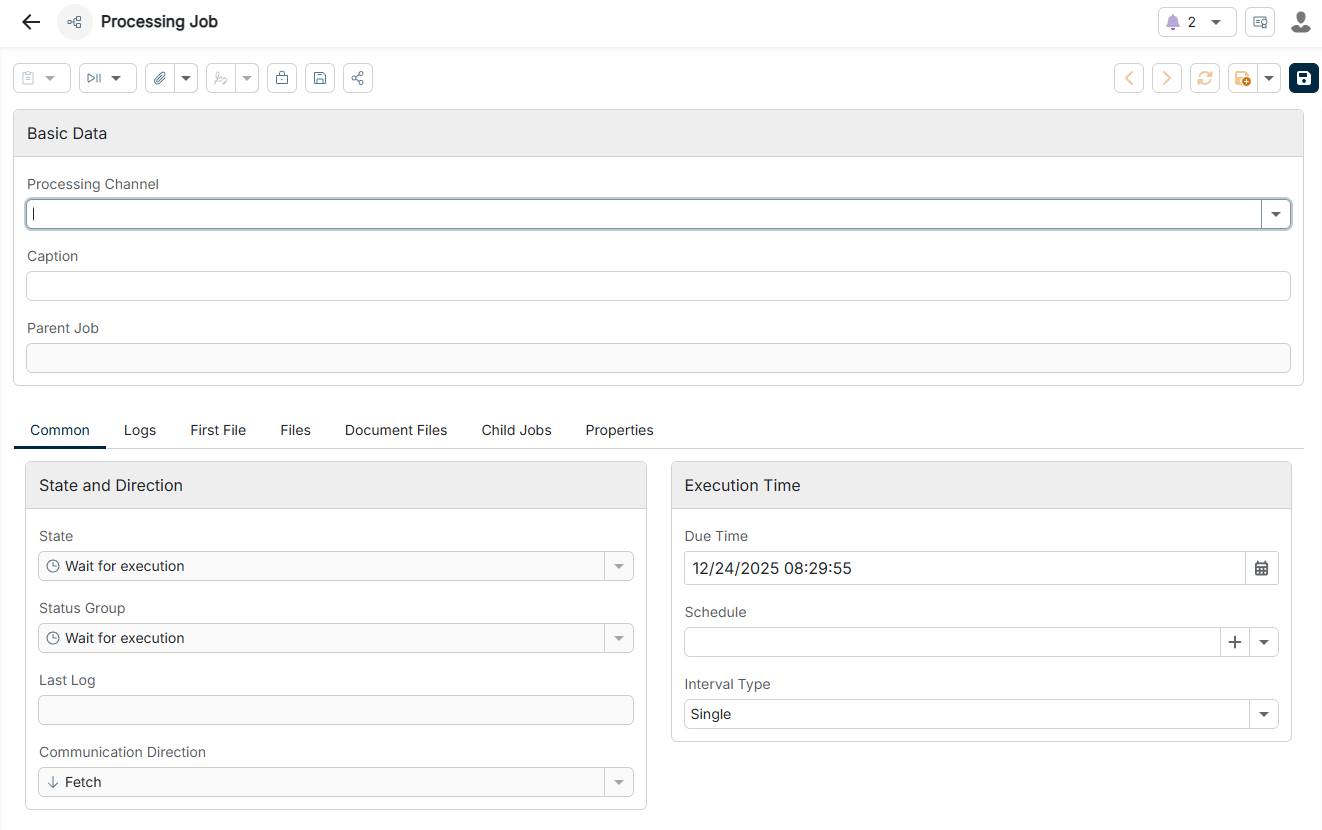Click the signature icon
This screenshot has width=1322, height=830.
pyautogui.click(x=221, y=78)
